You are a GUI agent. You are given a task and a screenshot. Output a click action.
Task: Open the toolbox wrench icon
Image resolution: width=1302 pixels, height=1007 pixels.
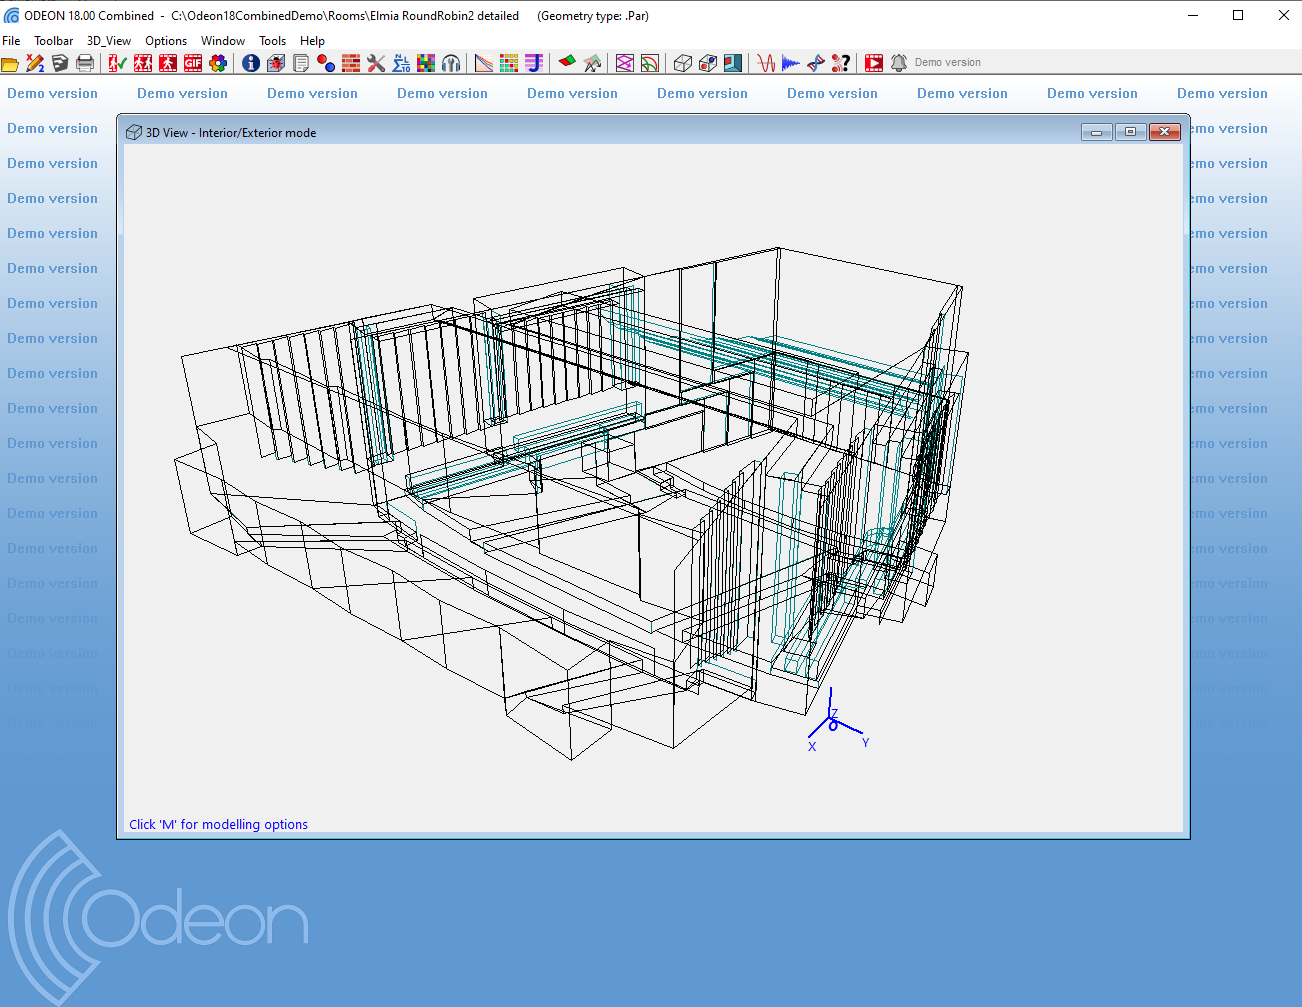click(375, 62)
